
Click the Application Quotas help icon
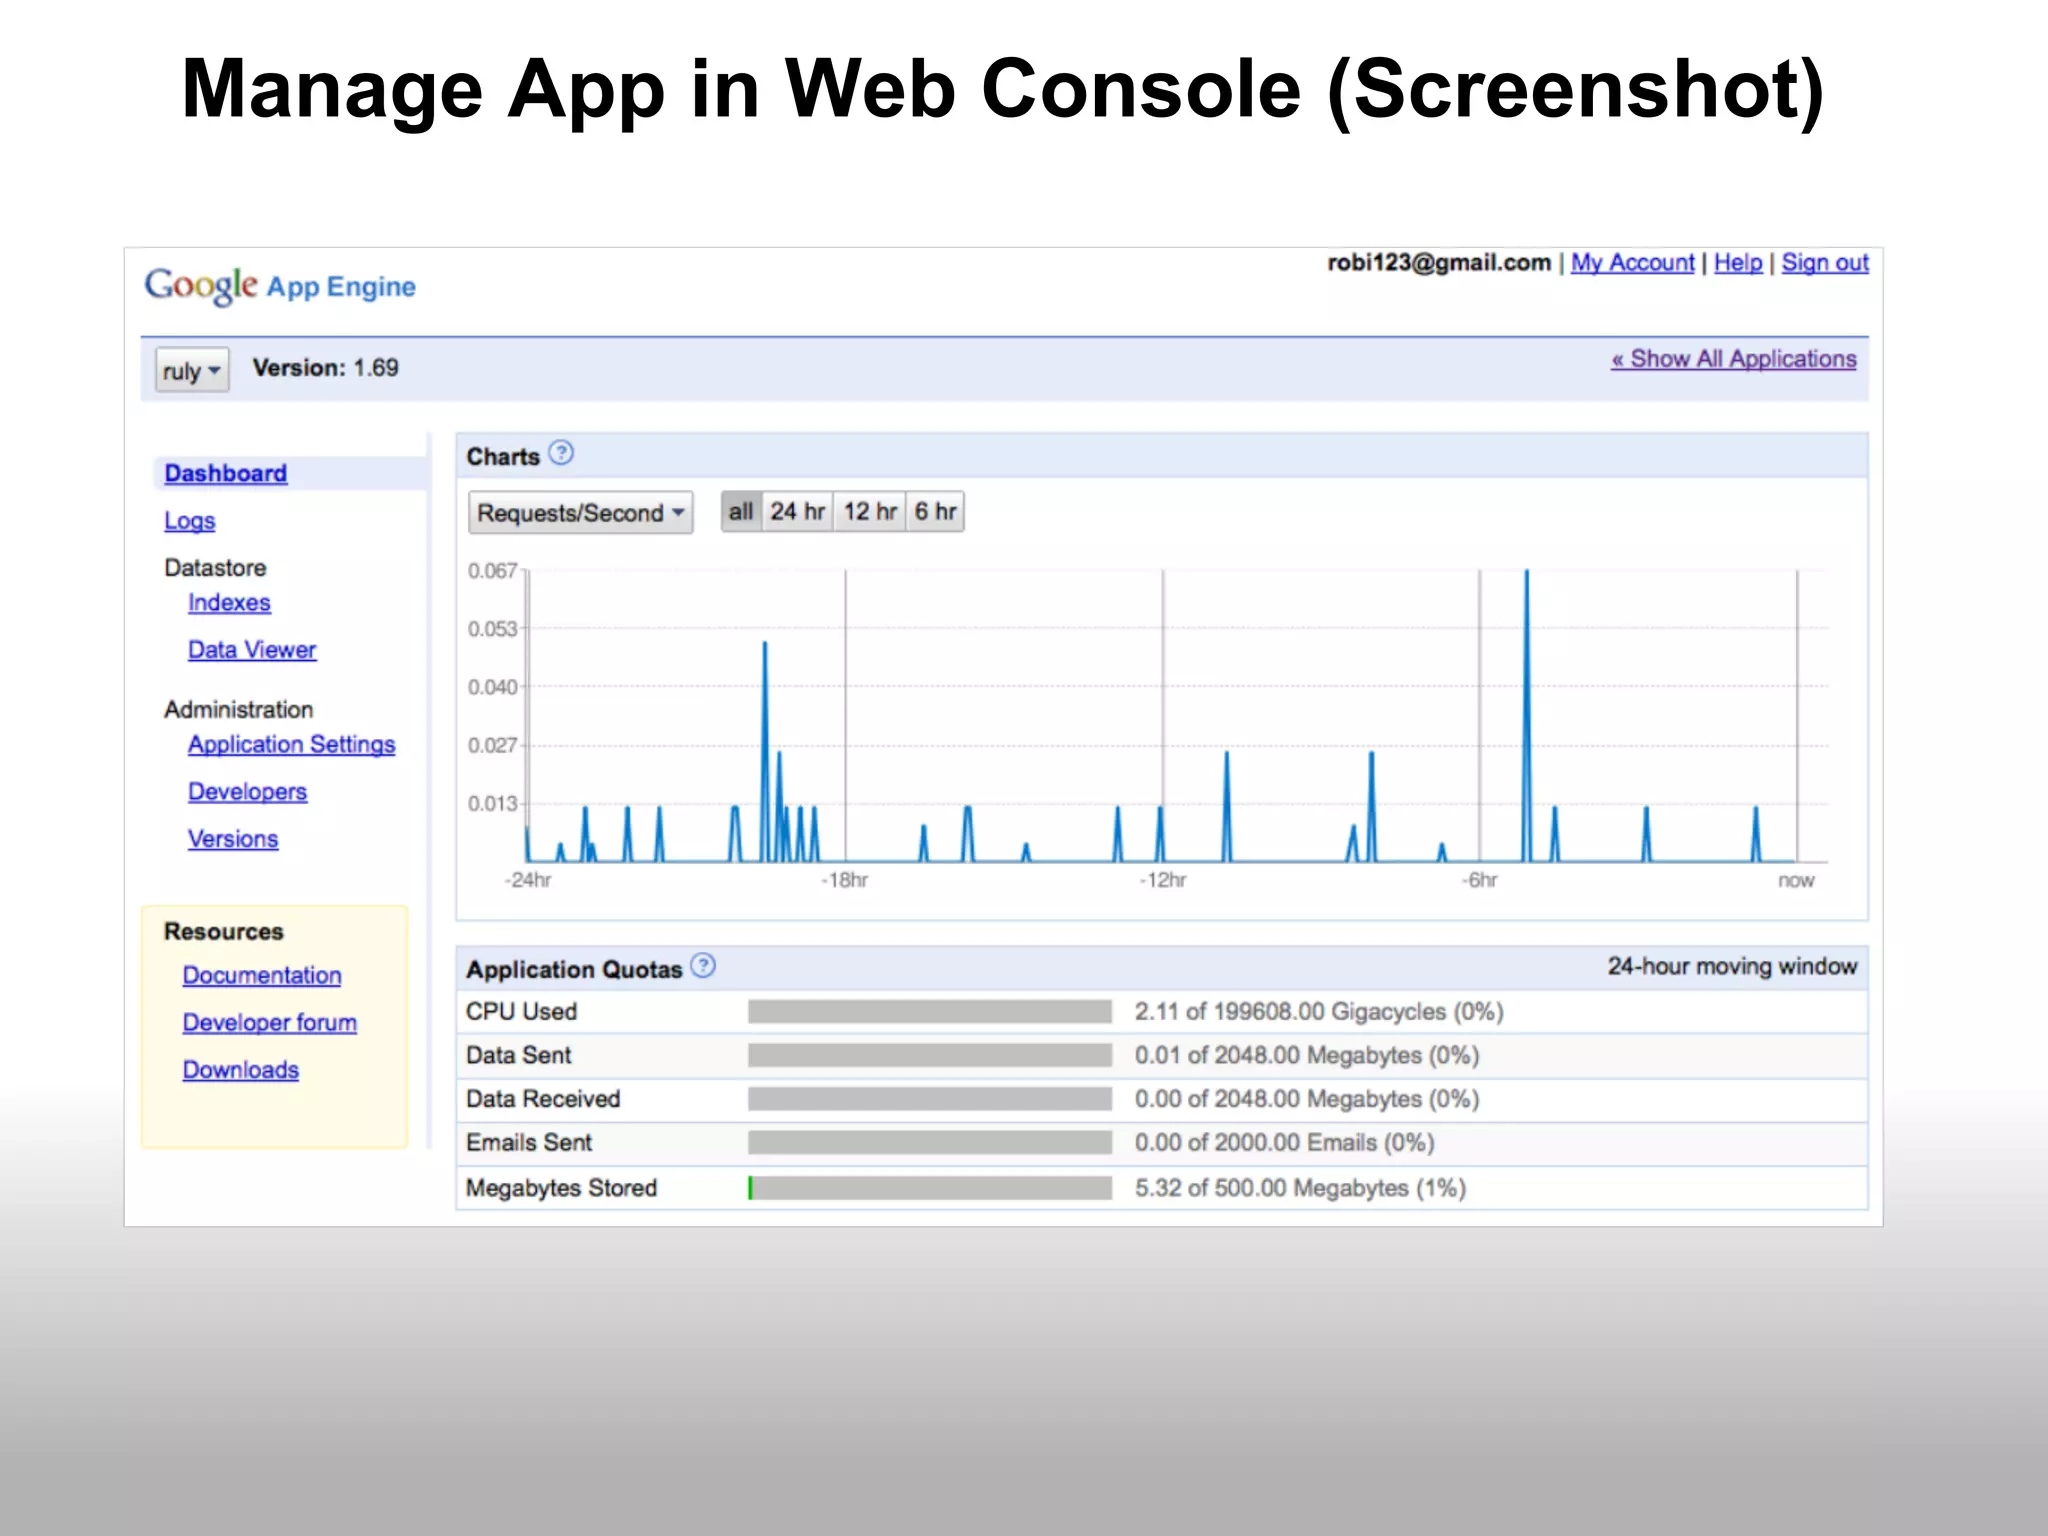click(x=703, y=966)
